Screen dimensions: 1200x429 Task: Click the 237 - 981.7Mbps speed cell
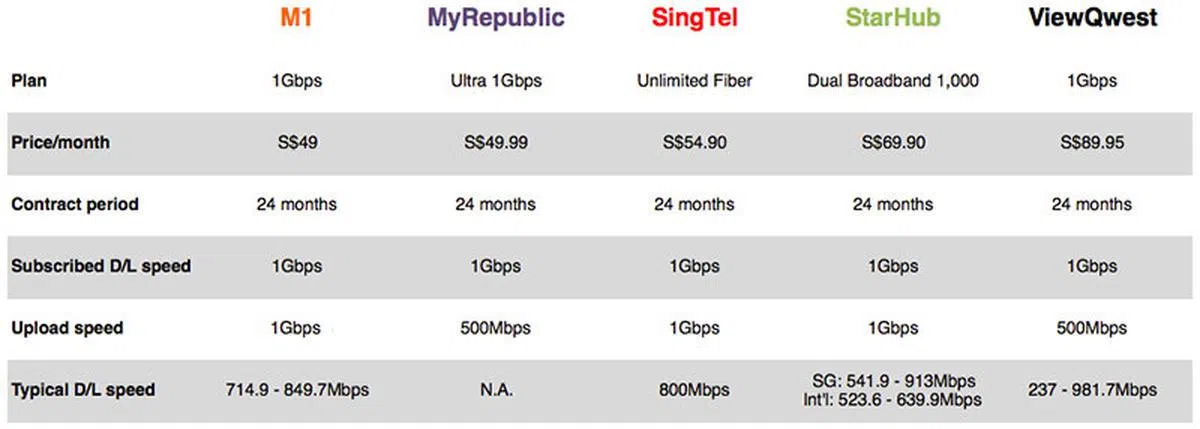1091,389
